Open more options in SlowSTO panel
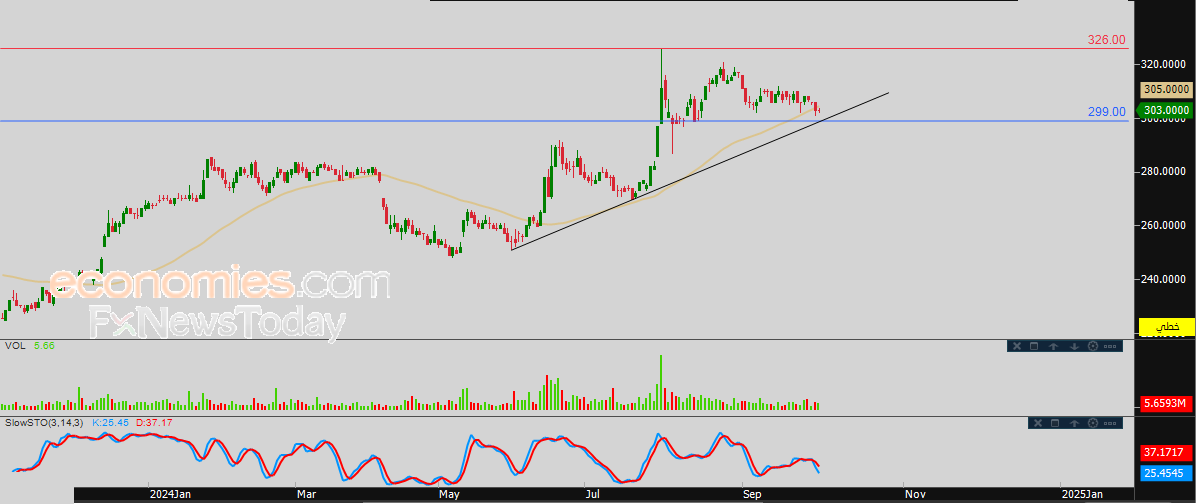Image resolution: width=1196 pixels, height=504 pixels. [x=1110, y=423]
